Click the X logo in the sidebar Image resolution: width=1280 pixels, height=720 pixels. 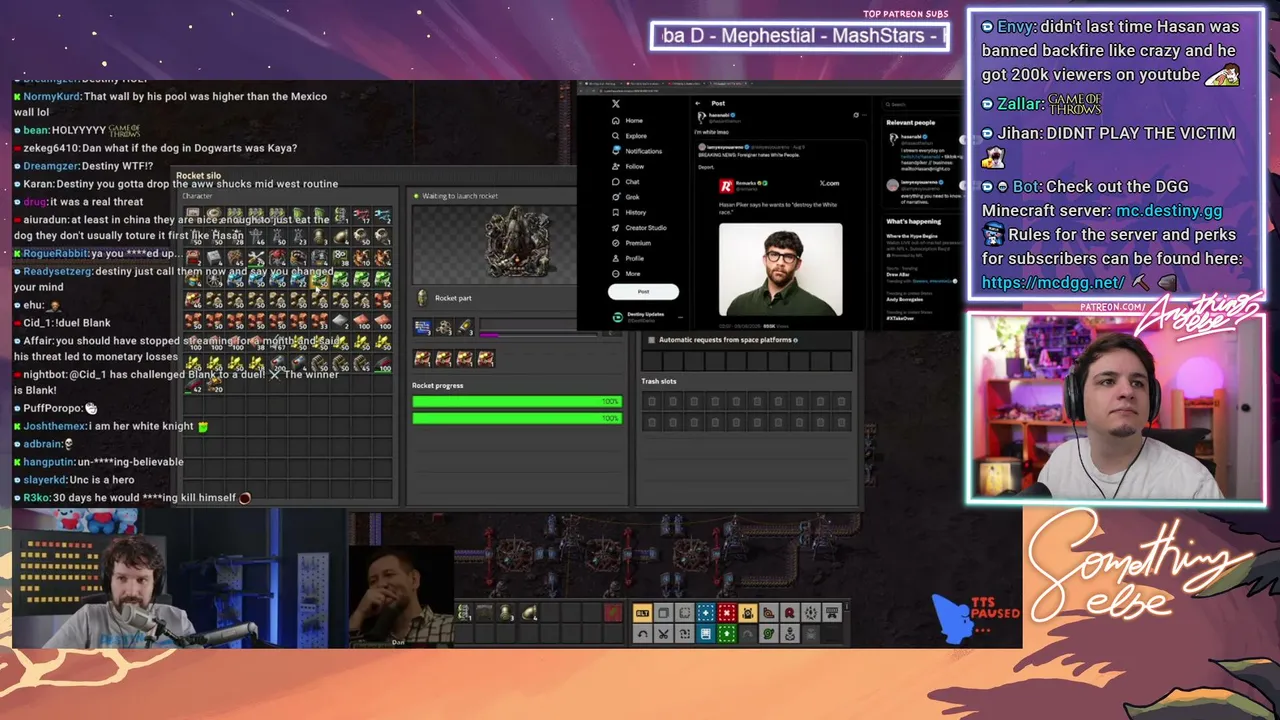tap(616, 104)
